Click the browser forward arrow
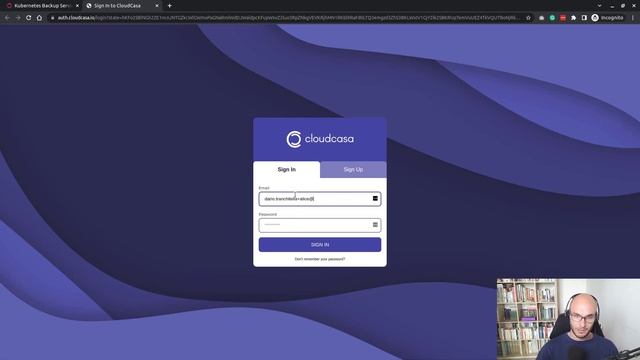Screen dimensions: 640x360 18,18
